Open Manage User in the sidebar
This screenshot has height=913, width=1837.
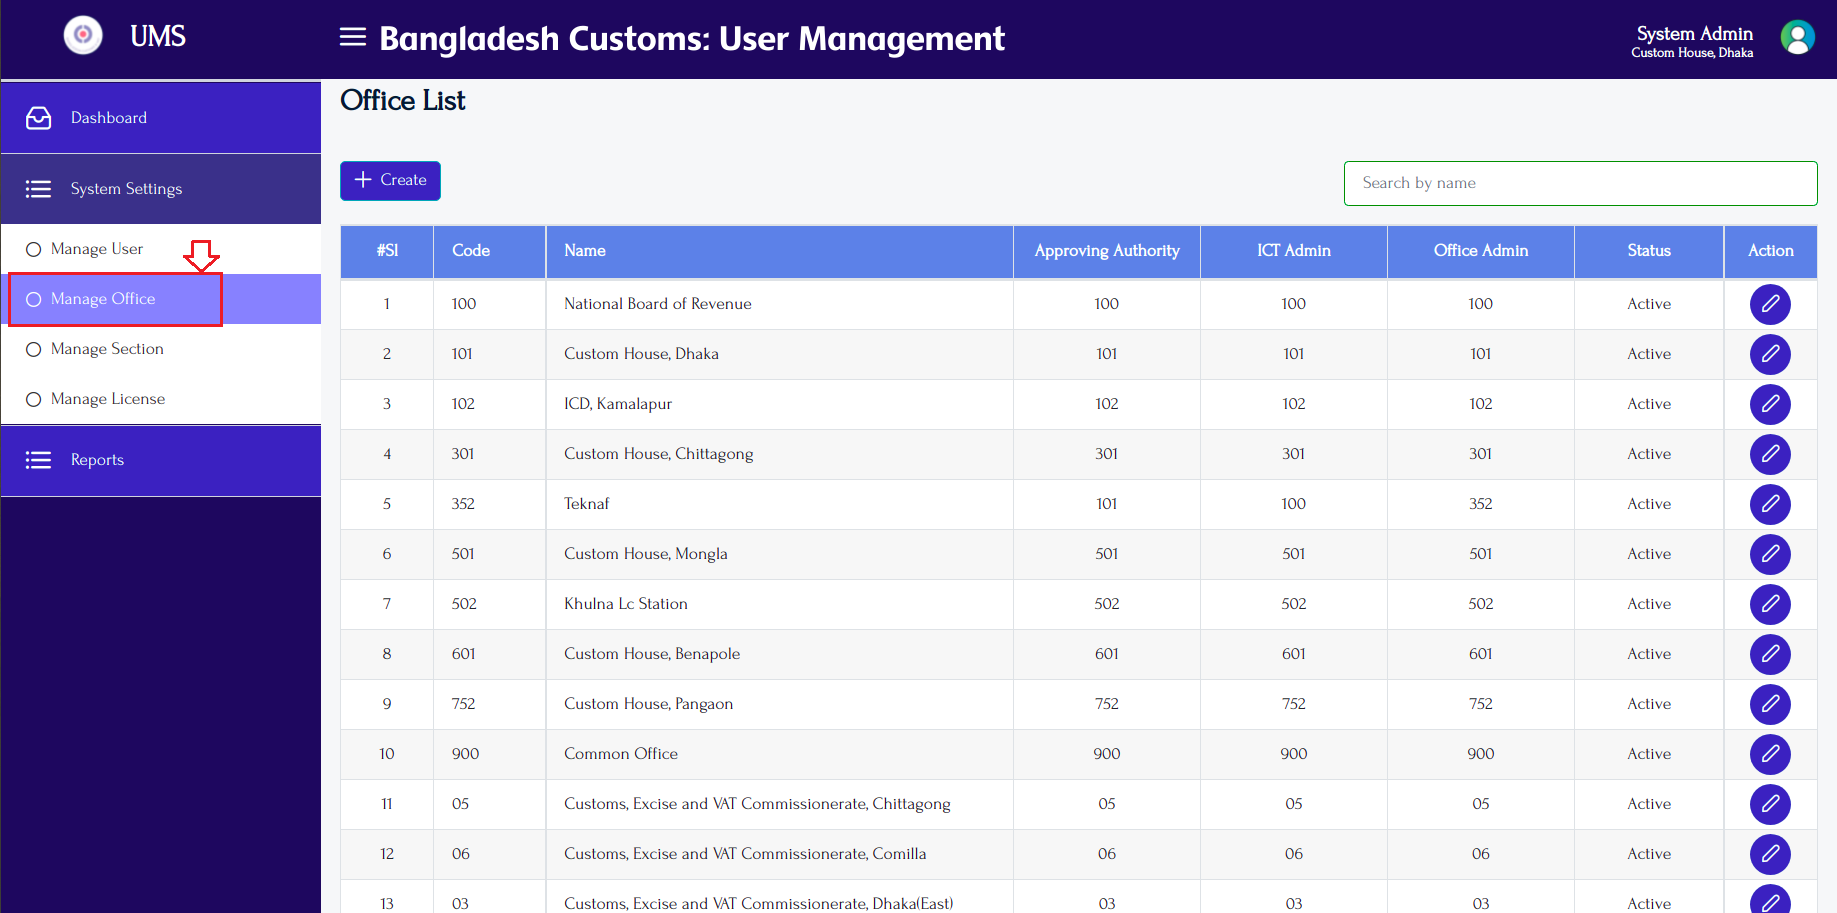pyautogui.click(x=161, y=249)
